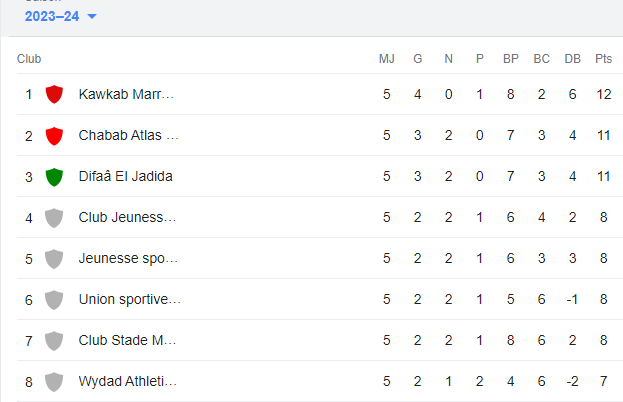
Task: Click Club Jeunesse gray shield crest
Action: point(55,217)
